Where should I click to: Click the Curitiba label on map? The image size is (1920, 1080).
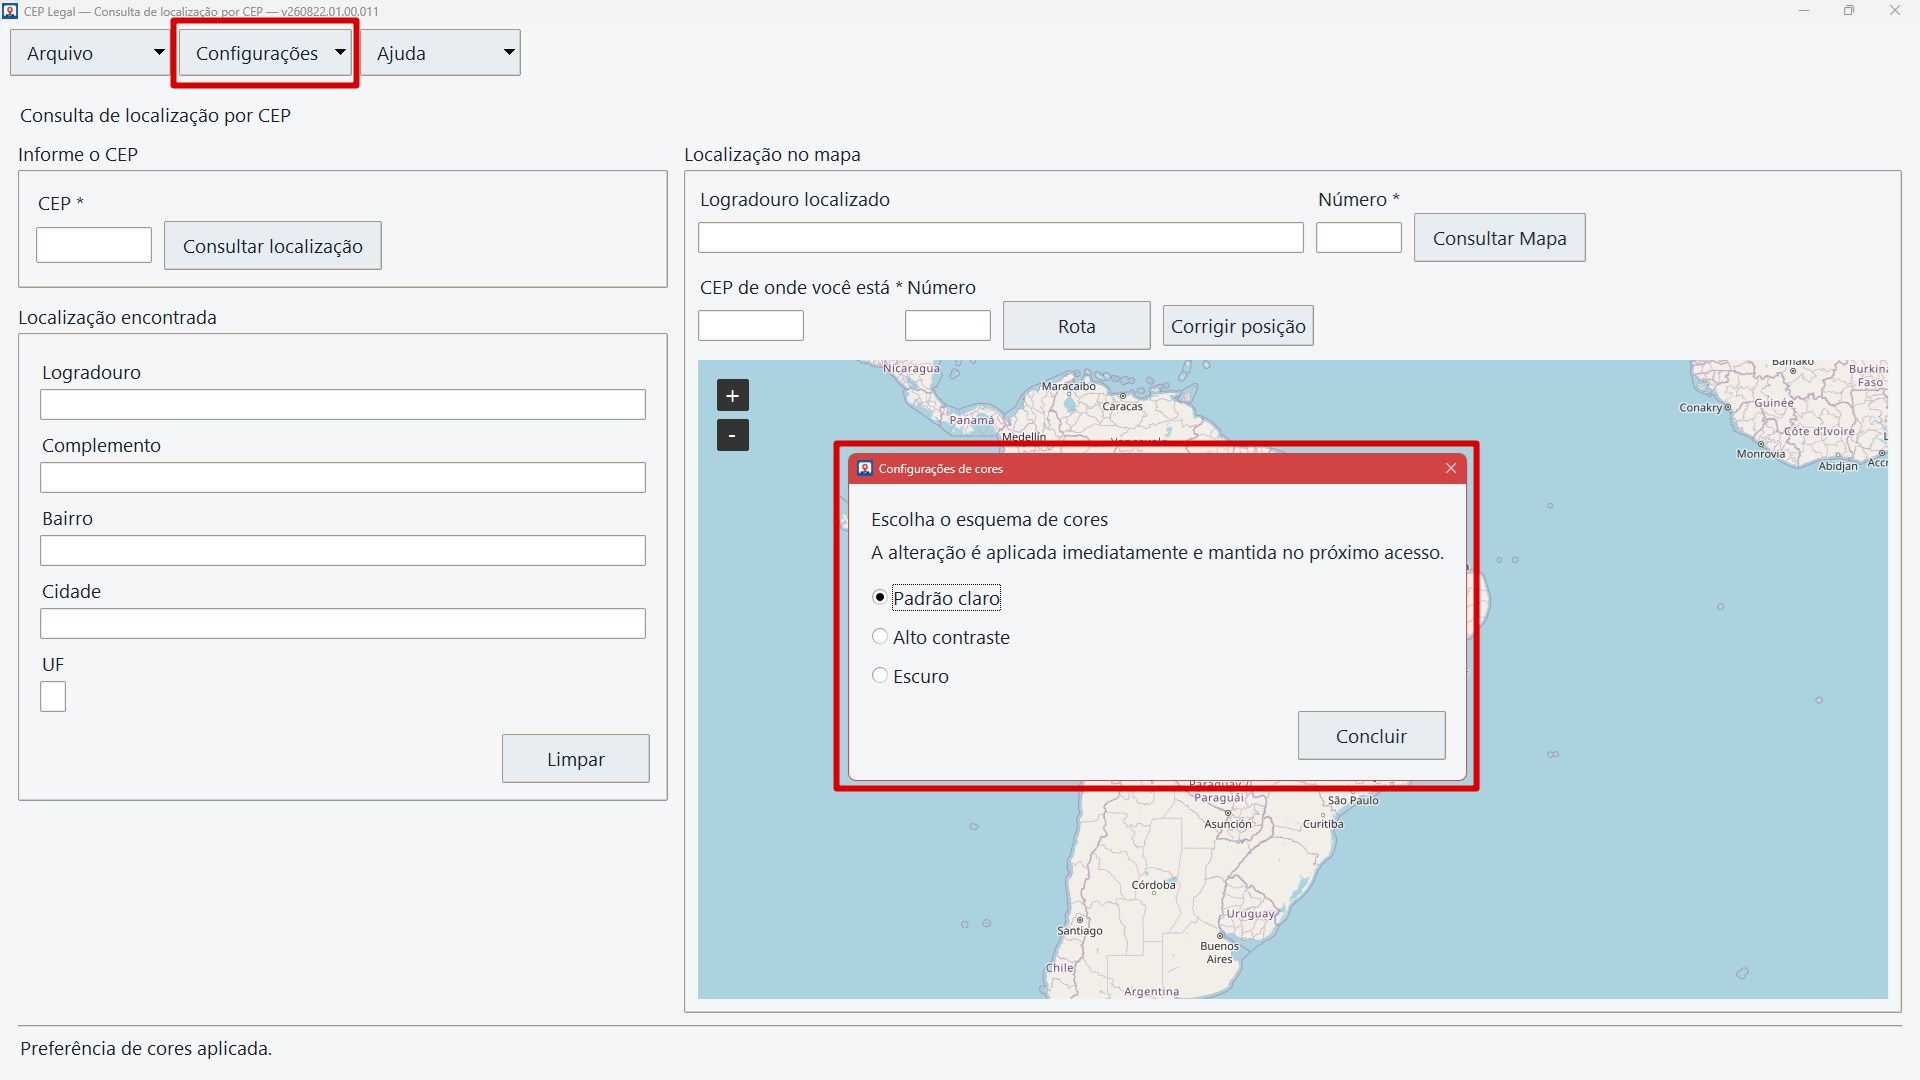[1323, 824]
